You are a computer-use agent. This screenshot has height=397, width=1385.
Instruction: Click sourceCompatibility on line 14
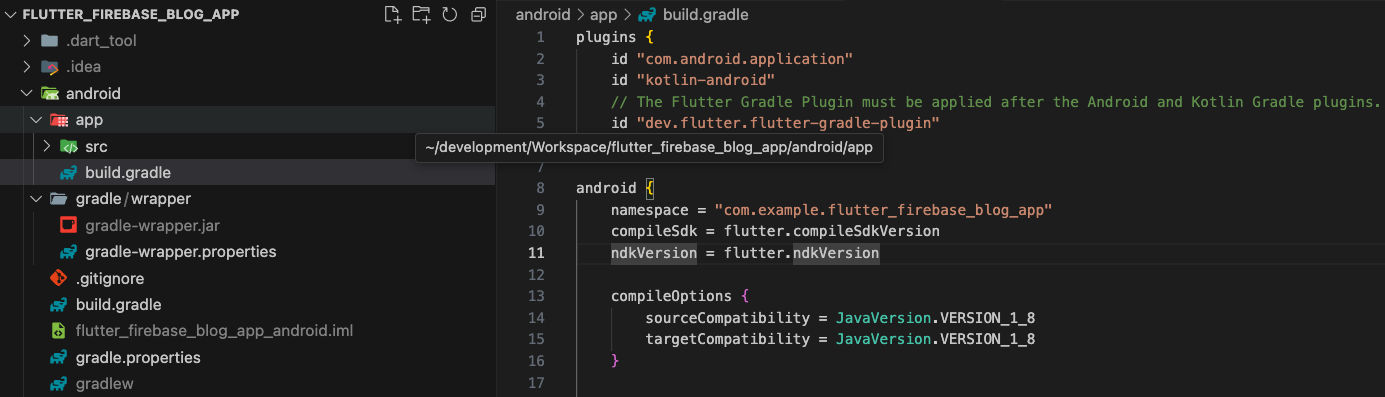(728, 318)
